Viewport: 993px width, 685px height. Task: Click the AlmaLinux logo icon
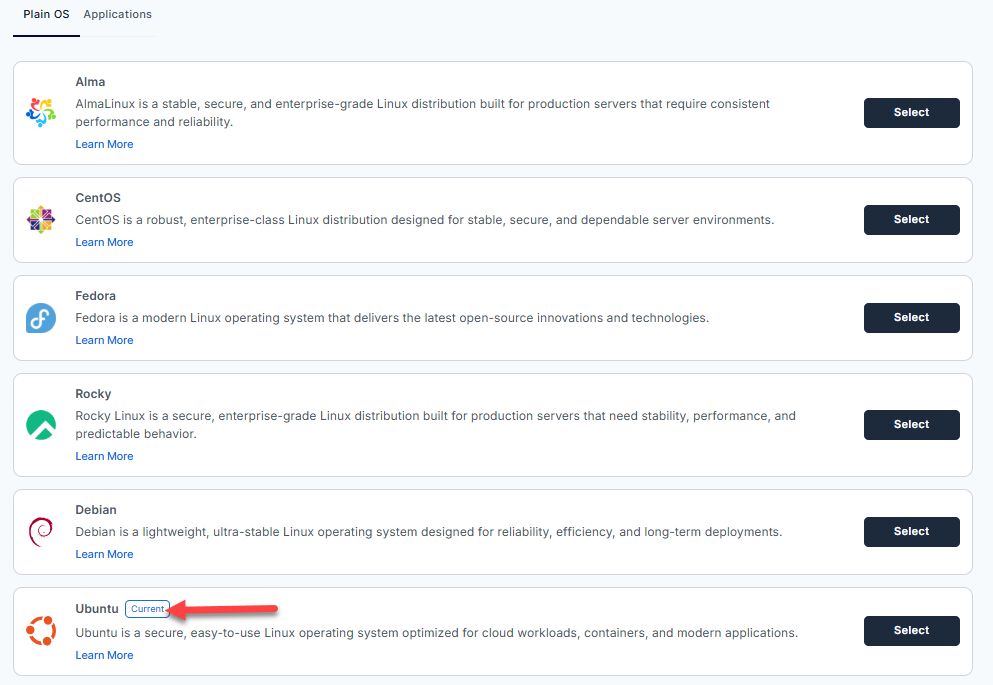coord(41,113)
